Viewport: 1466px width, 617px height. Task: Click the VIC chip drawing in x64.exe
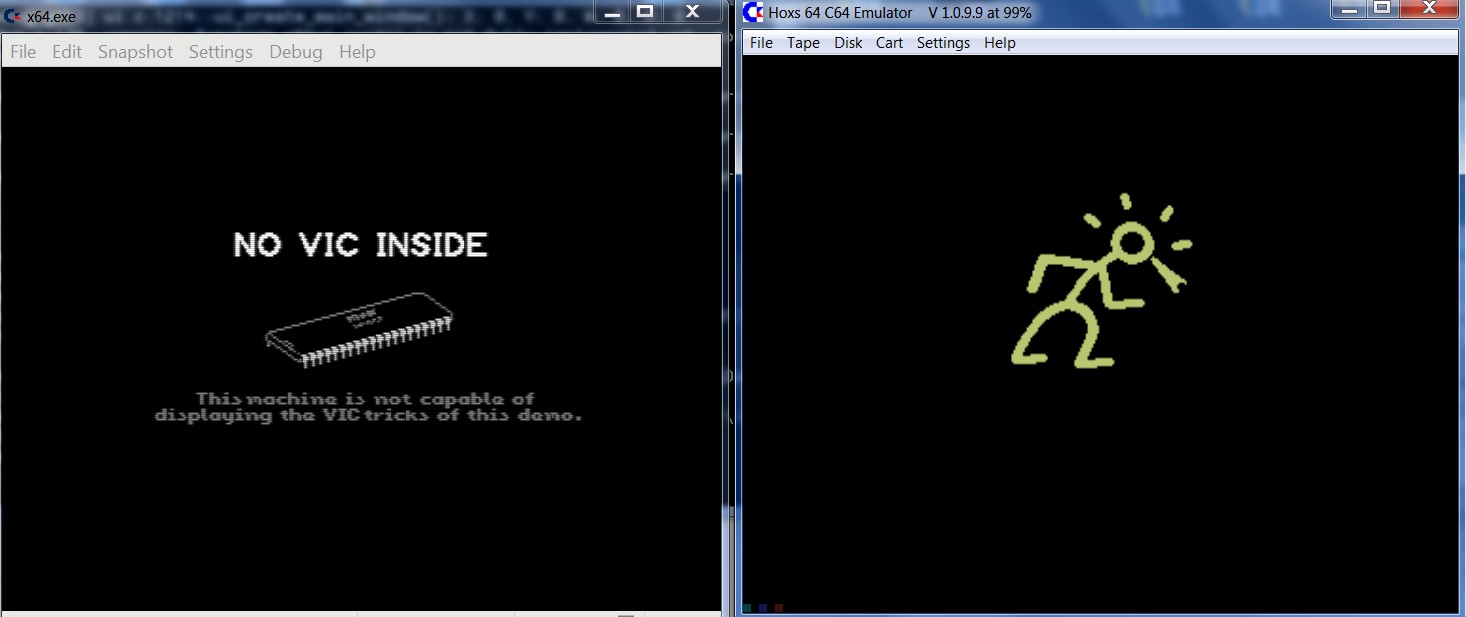tap(359, 328)
